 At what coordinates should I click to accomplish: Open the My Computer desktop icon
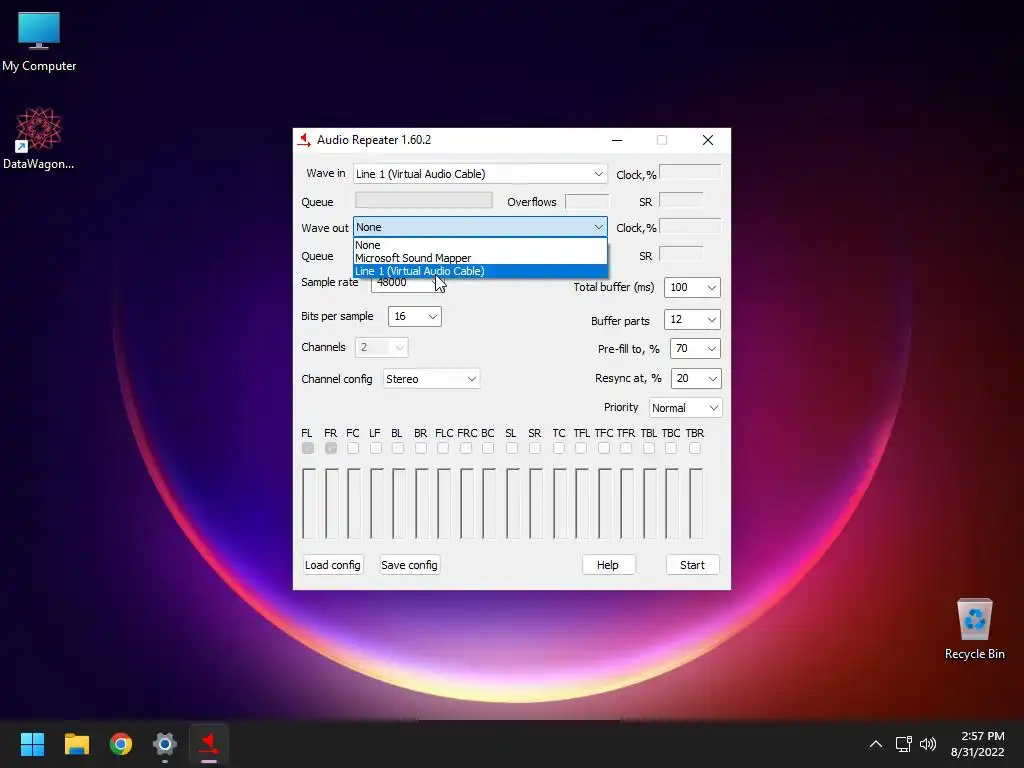click(39, 41)
